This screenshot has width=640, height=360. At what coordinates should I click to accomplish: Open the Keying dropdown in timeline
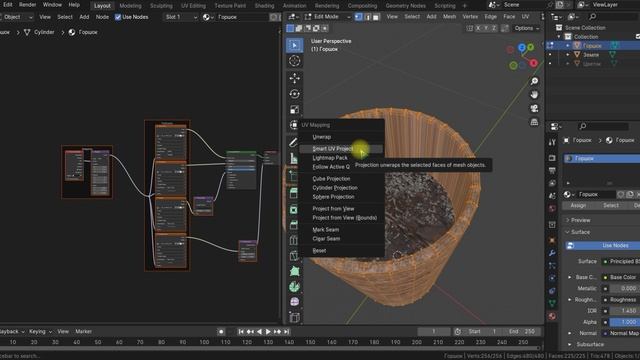tap(40, 331)
